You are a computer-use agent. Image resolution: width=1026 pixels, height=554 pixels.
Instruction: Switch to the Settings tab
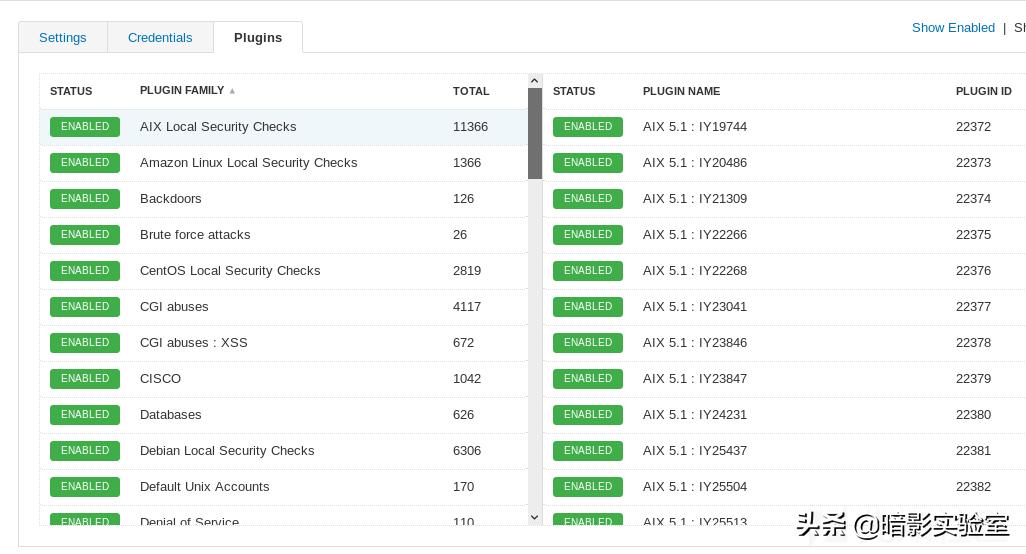tap(63, 38)
